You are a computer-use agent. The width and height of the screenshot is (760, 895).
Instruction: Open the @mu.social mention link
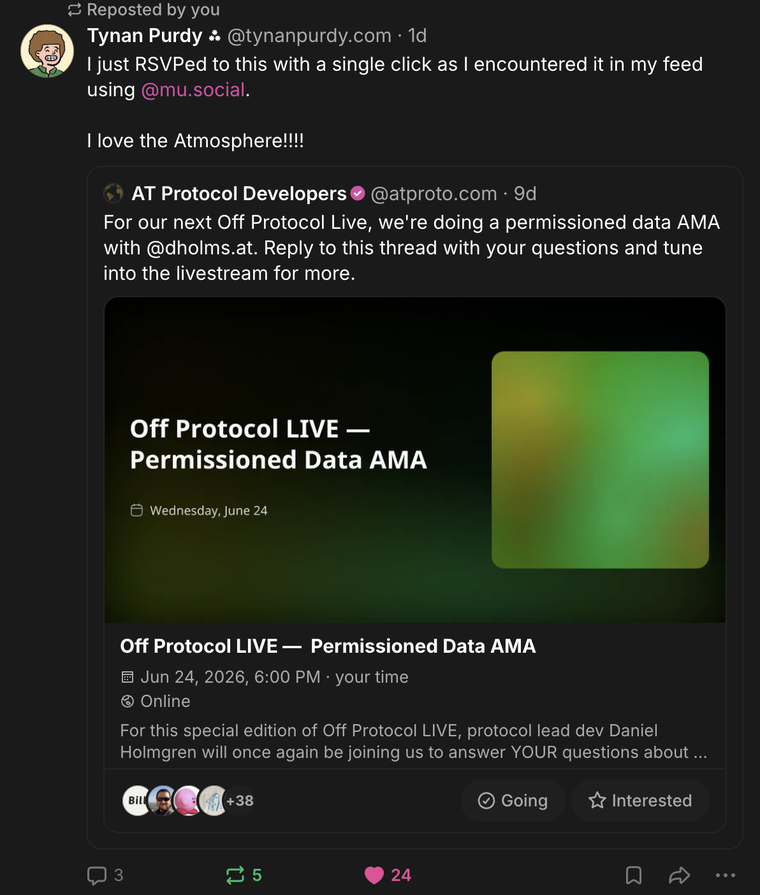coord(193,90)
